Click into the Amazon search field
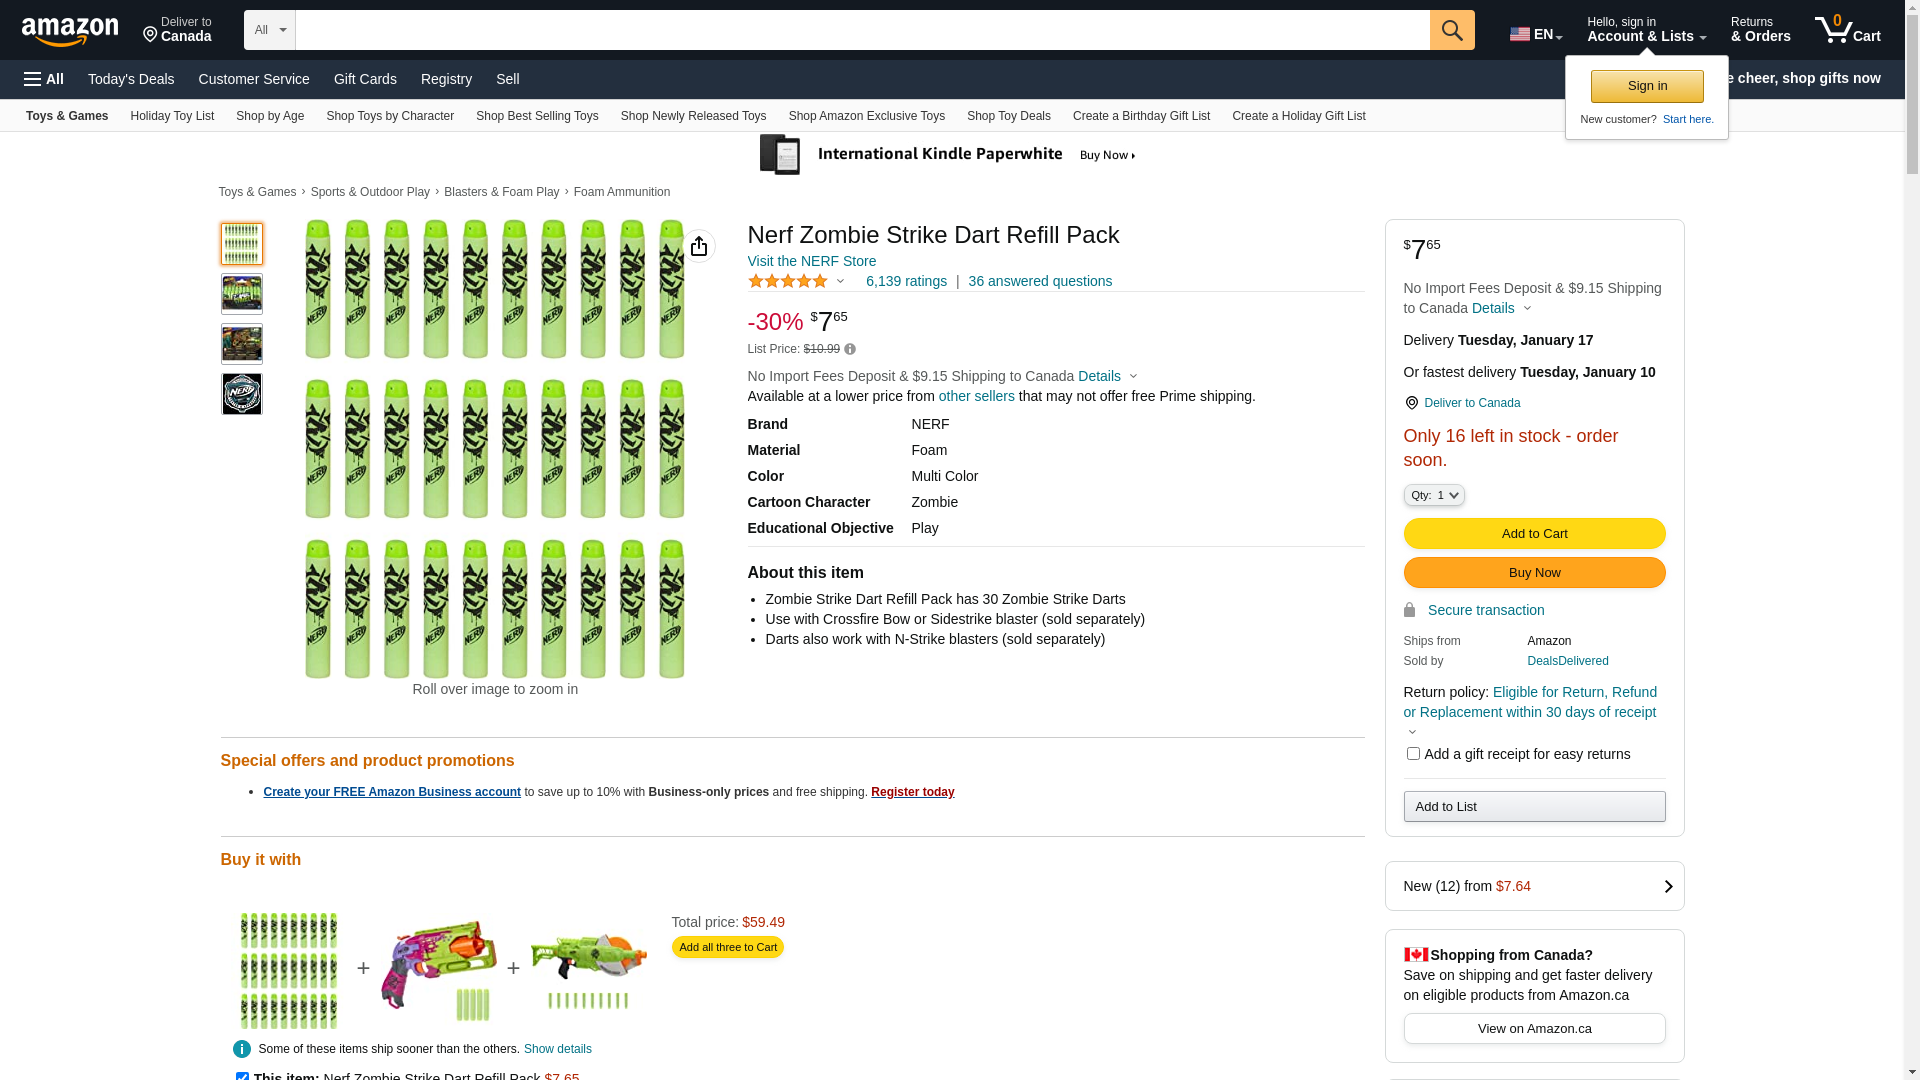 tap(862, 30)
